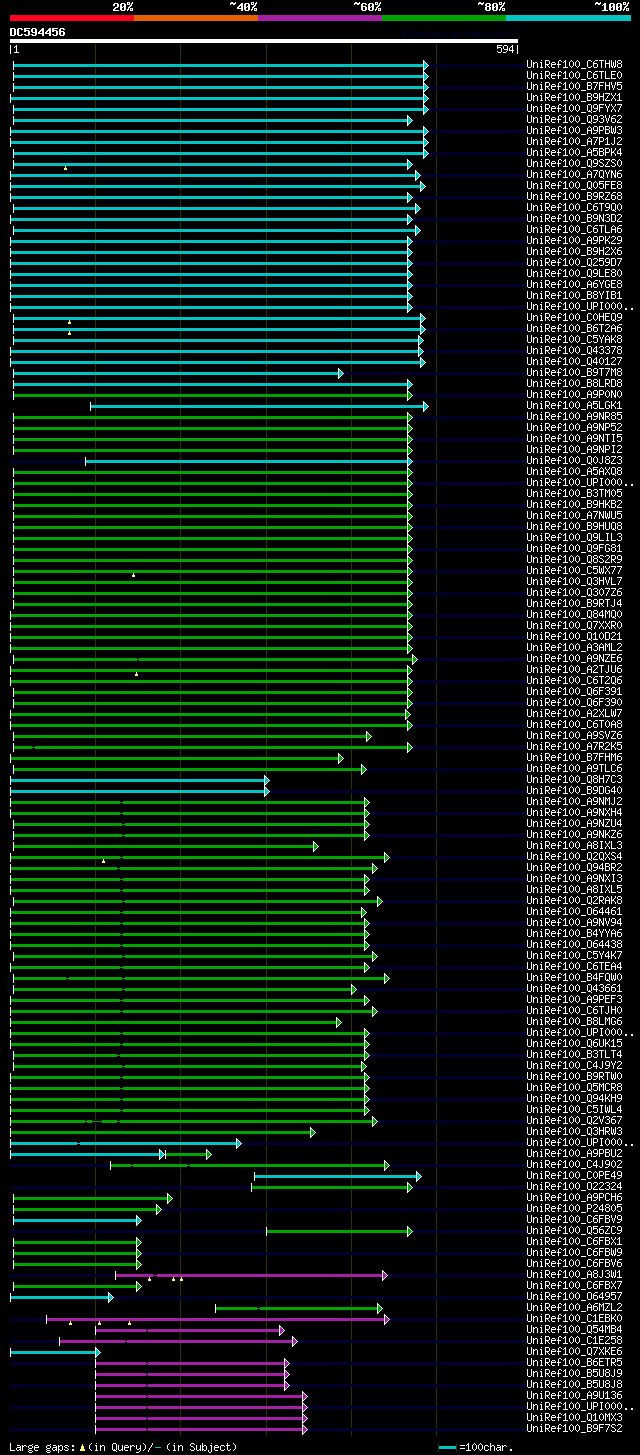Click hit label UniRef100_C0HEQ9
The height and width of the screenshot is (1455, 640).
tap(574, 317)
